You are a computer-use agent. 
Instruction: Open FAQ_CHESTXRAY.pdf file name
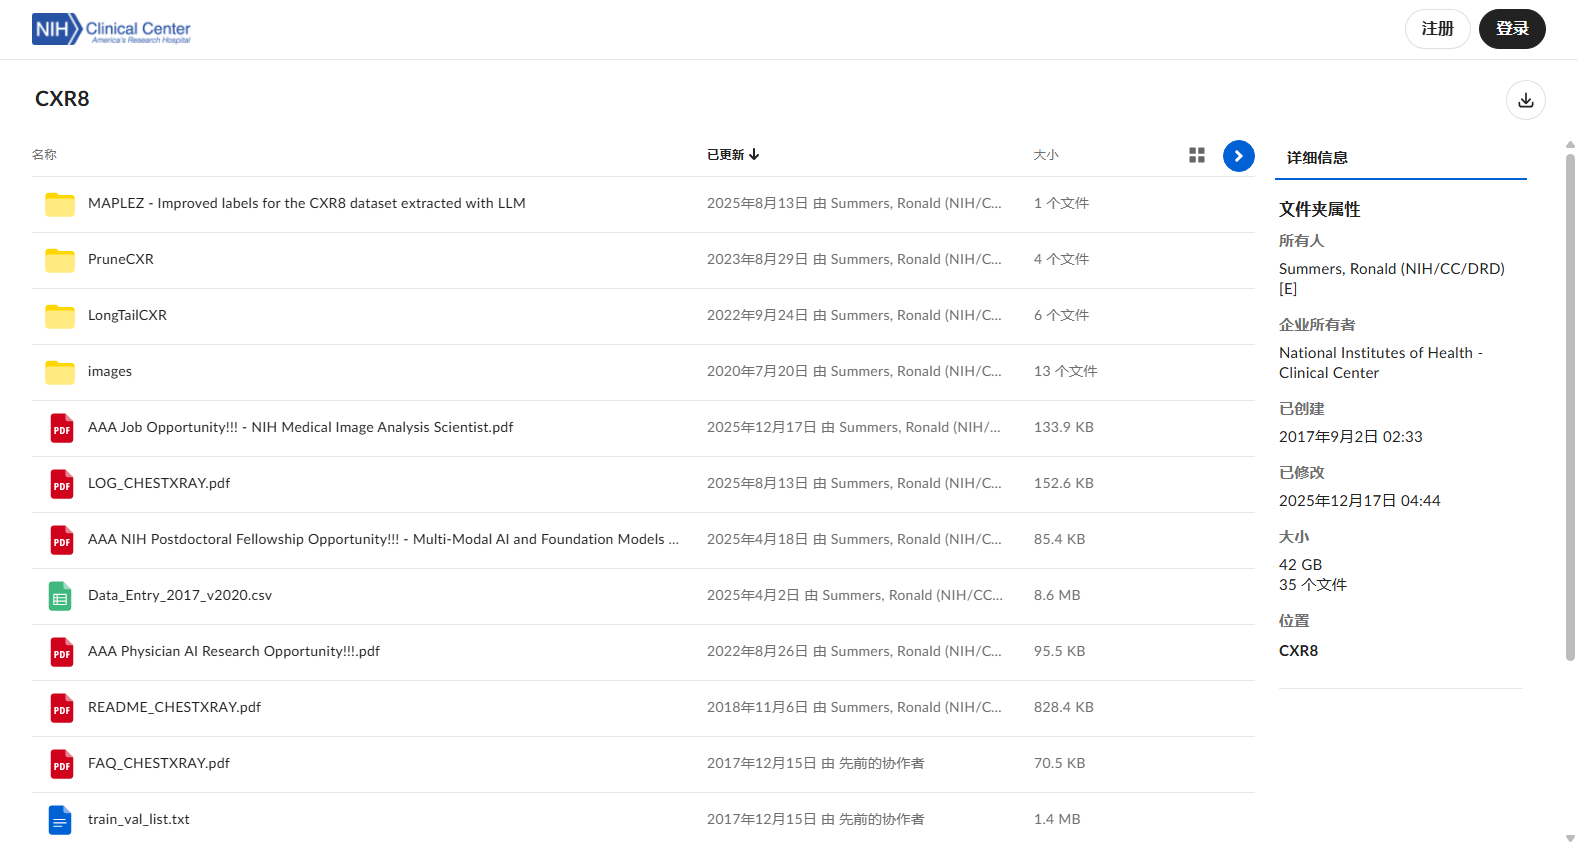(x=159, y=763)
